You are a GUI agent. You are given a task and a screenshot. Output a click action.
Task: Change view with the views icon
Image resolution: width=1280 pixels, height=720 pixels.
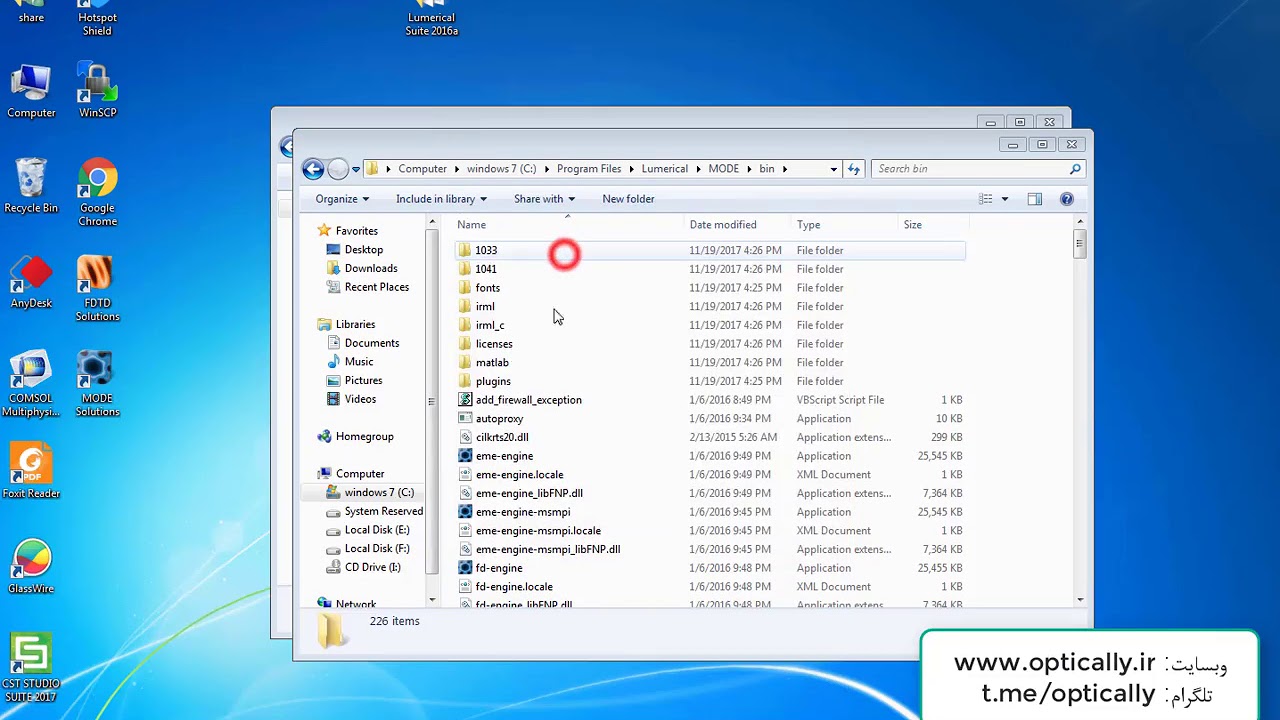pos(986,199)
